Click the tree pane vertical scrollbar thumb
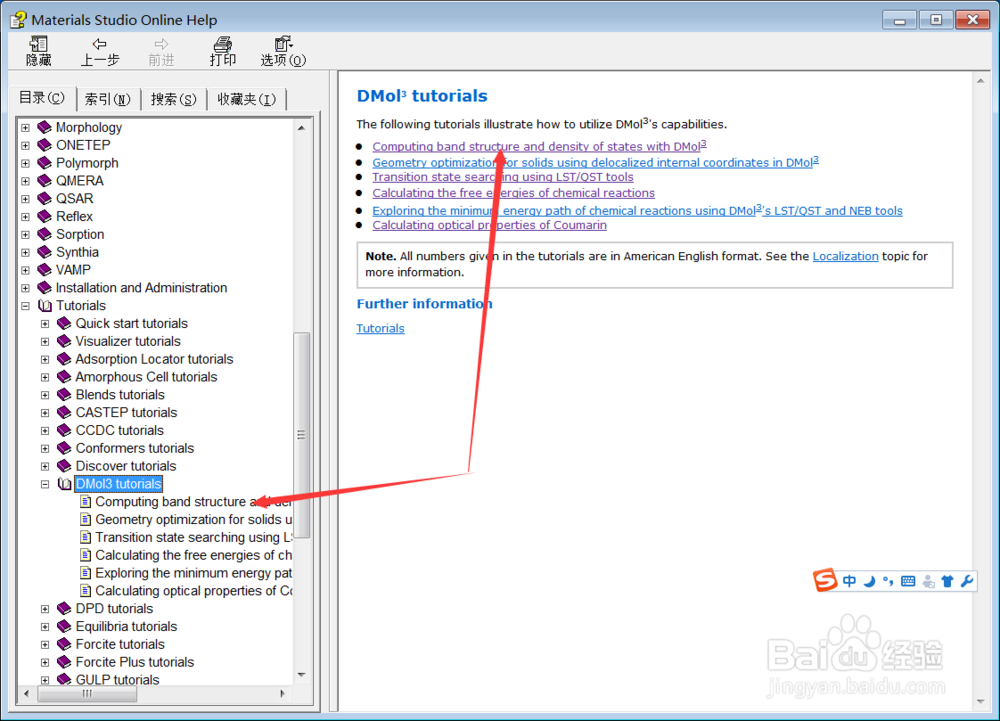1000x721 pixels. (302, 435)
